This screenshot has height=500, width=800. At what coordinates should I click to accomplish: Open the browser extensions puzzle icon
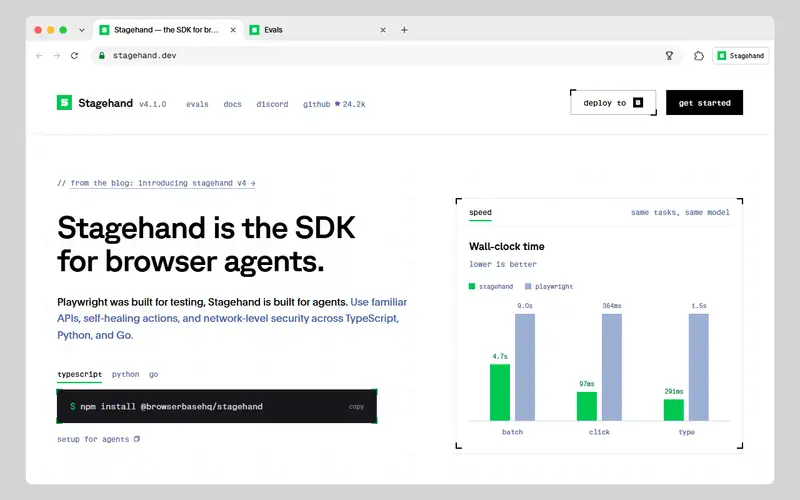(698, 56)
